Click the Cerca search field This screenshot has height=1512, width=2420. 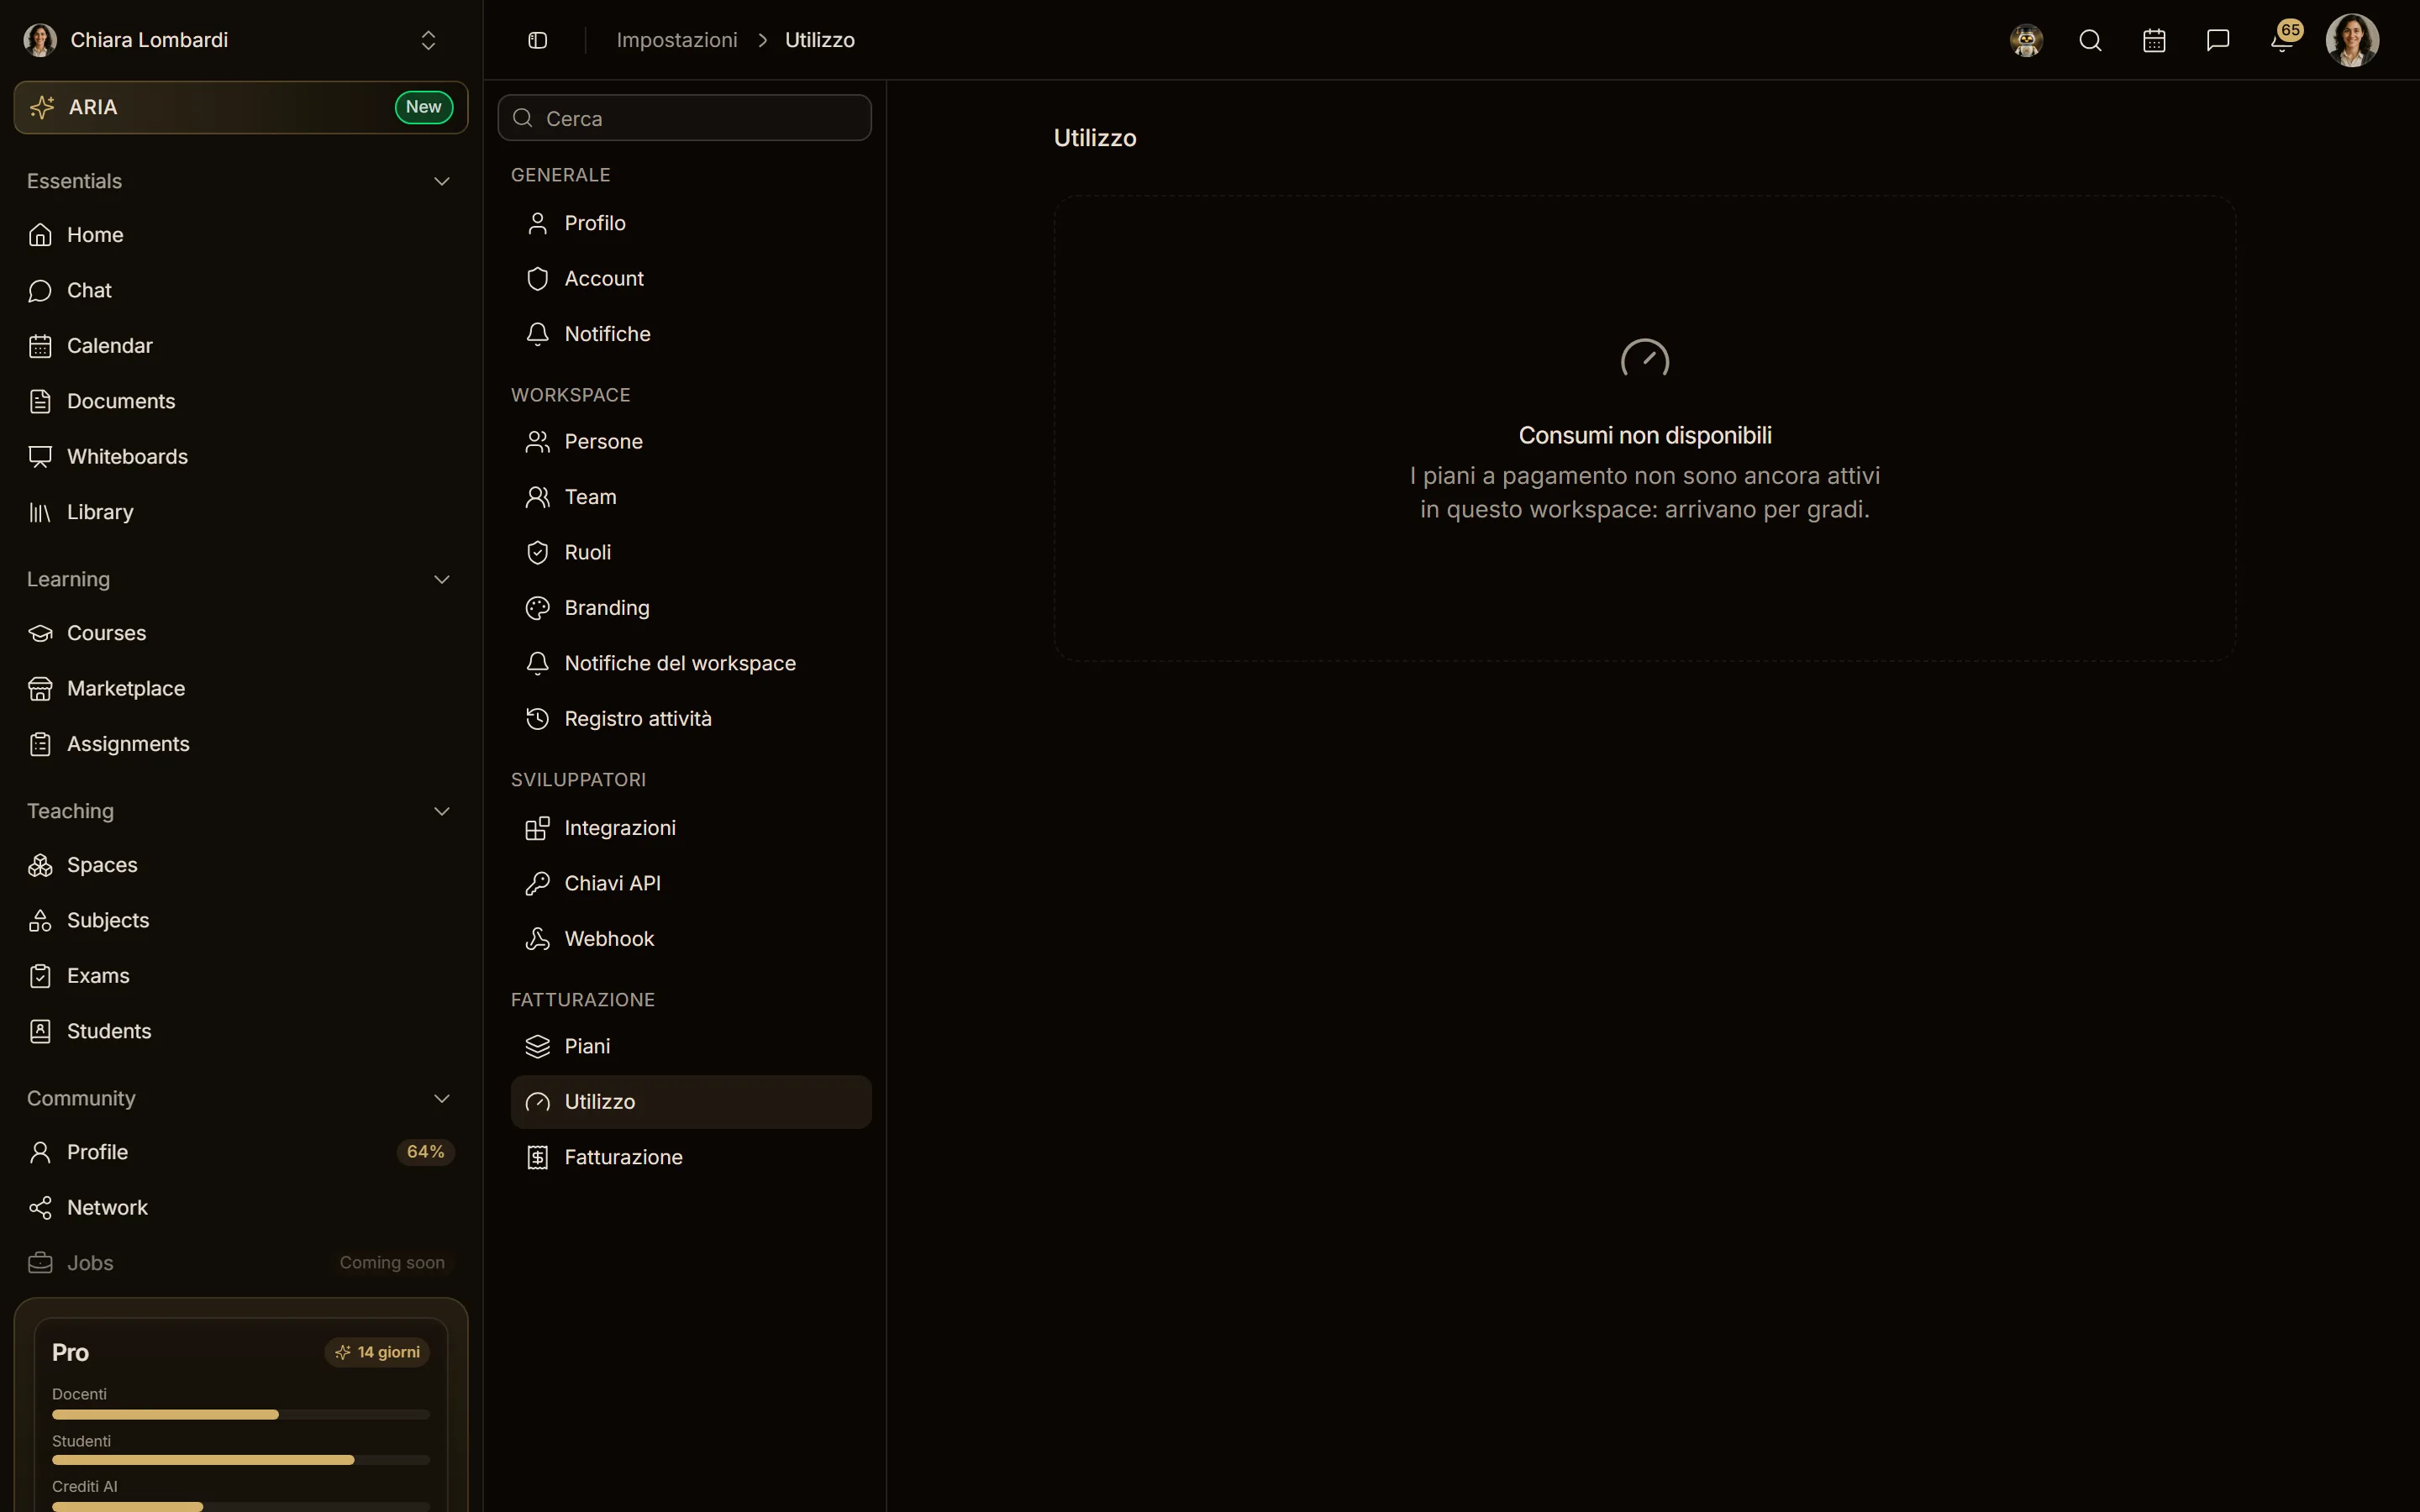[684, 118]
